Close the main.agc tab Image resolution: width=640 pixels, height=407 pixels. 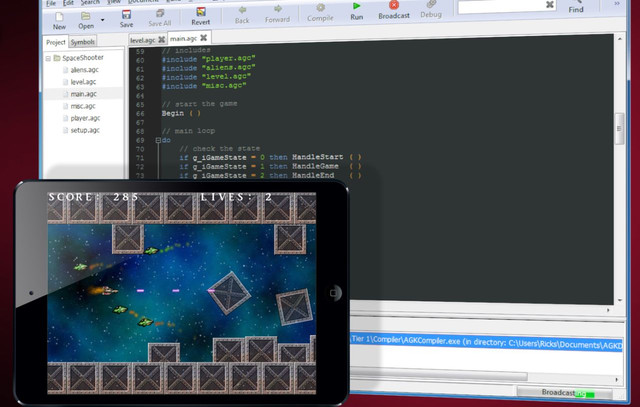tap(203, 38)
